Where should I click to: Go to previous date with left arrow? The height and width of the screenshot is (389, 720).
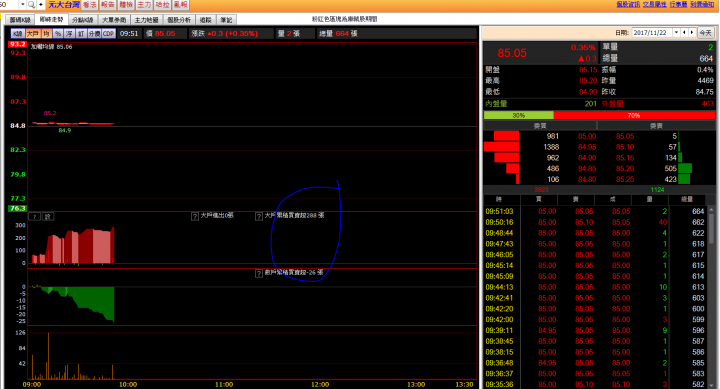684,33
